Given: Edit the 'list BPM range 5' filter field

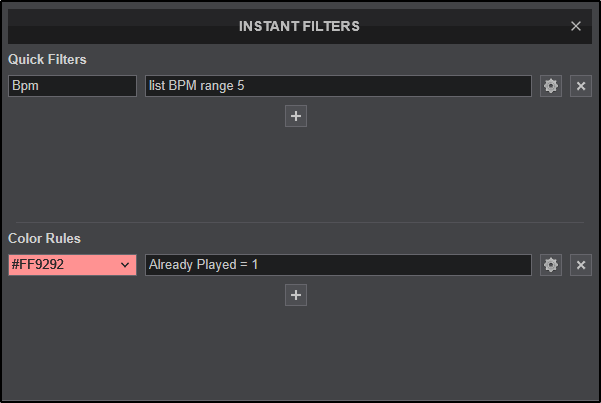Looking at the screenshot, I should click(338, 86).
